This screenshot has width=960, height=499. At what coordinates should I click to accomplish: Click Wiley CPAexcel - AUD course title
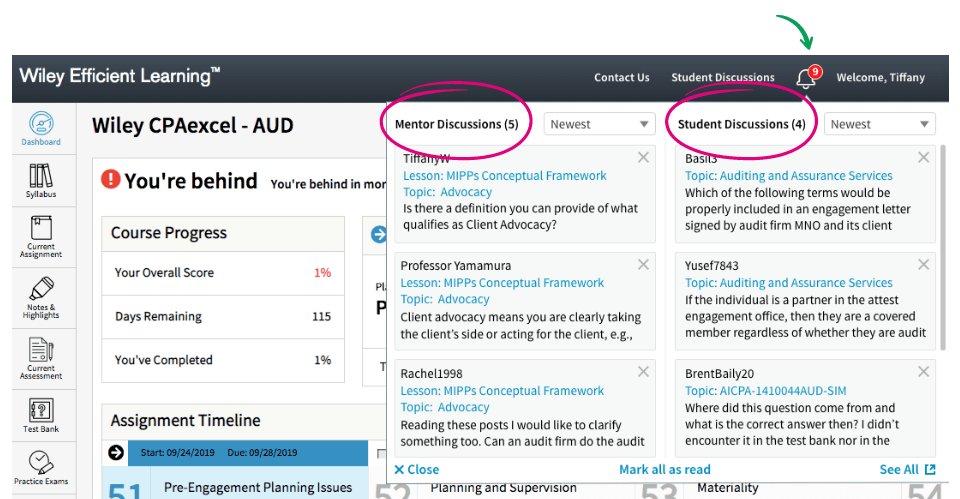coord(193,126)
